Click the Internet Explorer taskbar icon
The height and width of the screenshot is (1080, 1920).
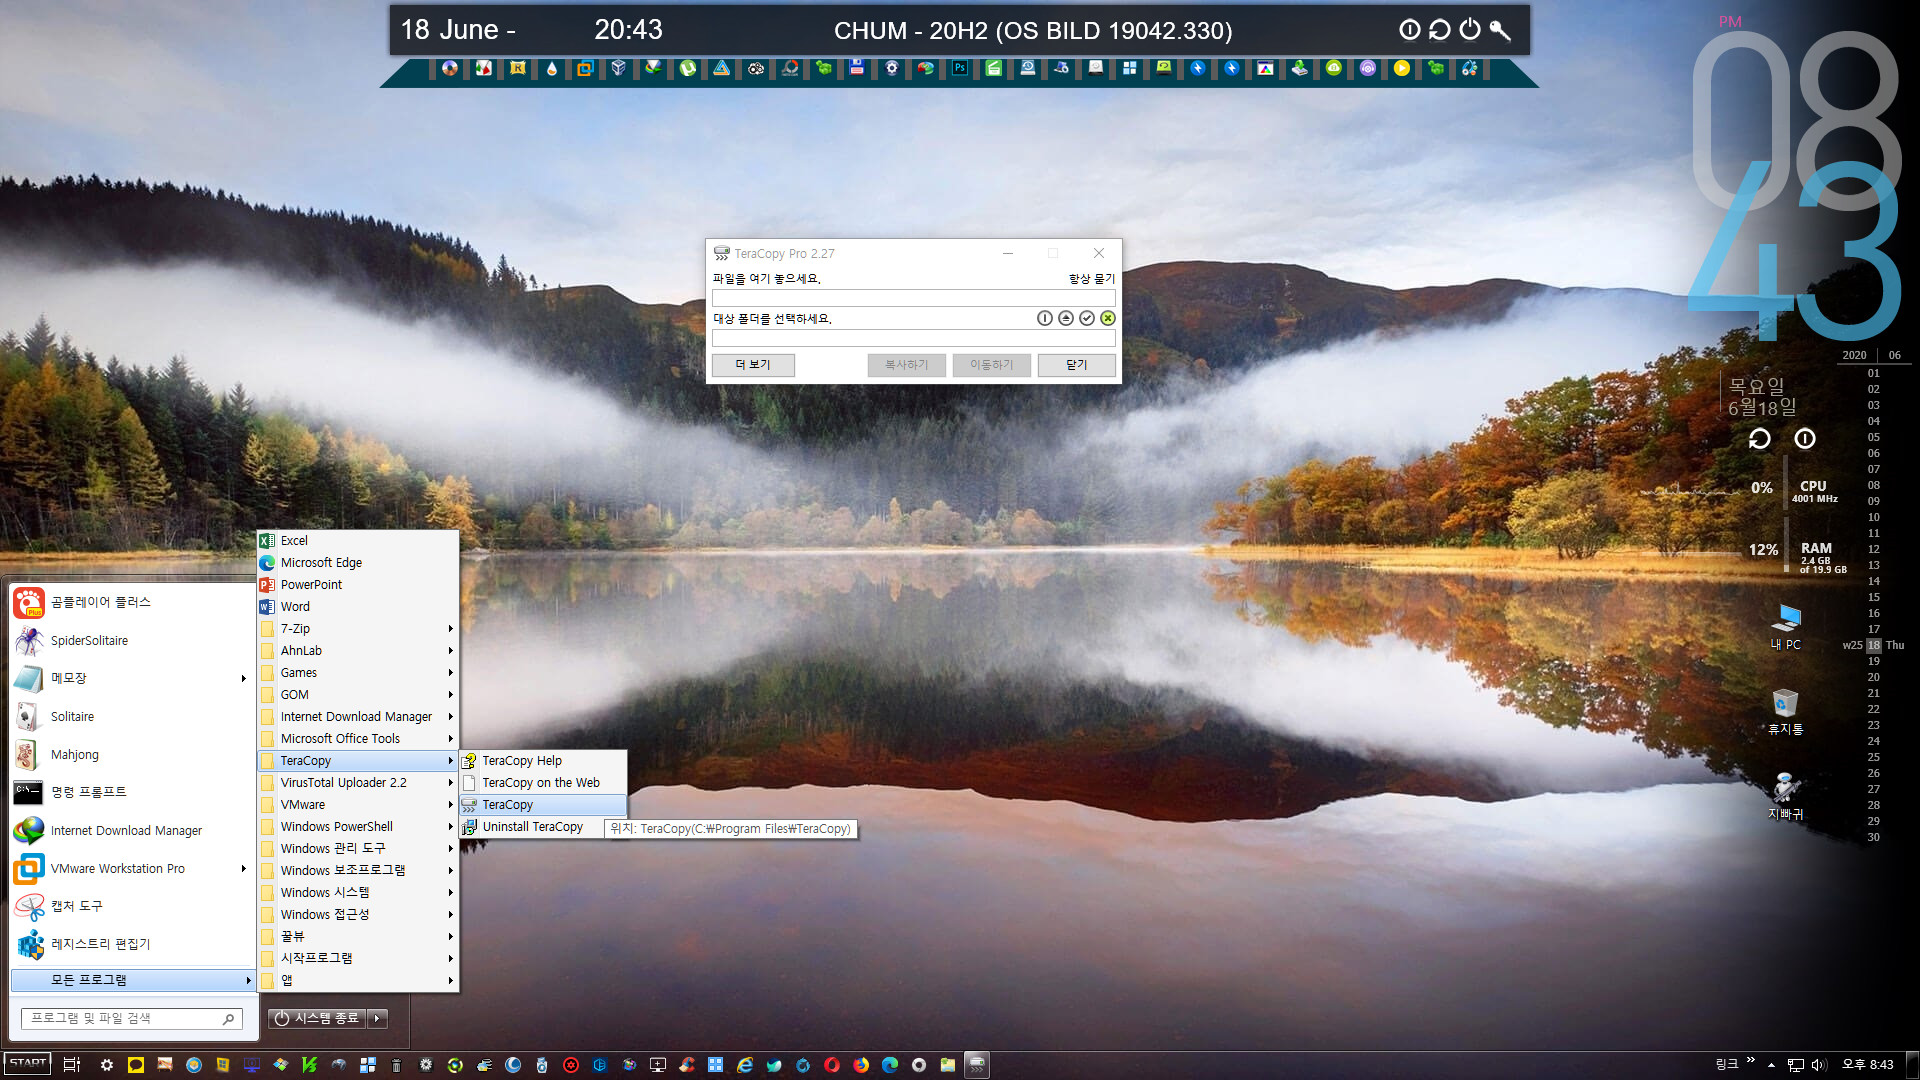[x=745, y=1065]
